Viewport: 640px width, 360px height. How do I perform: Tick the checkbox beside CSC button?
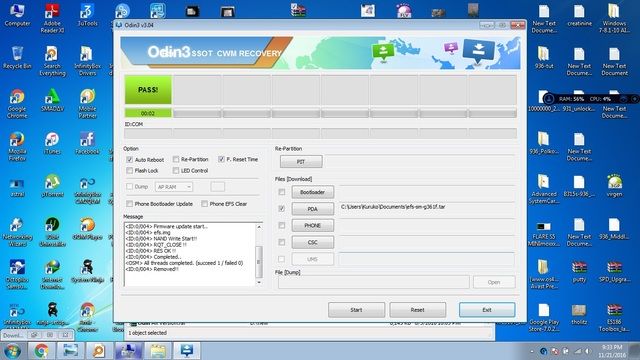(282, 242)
